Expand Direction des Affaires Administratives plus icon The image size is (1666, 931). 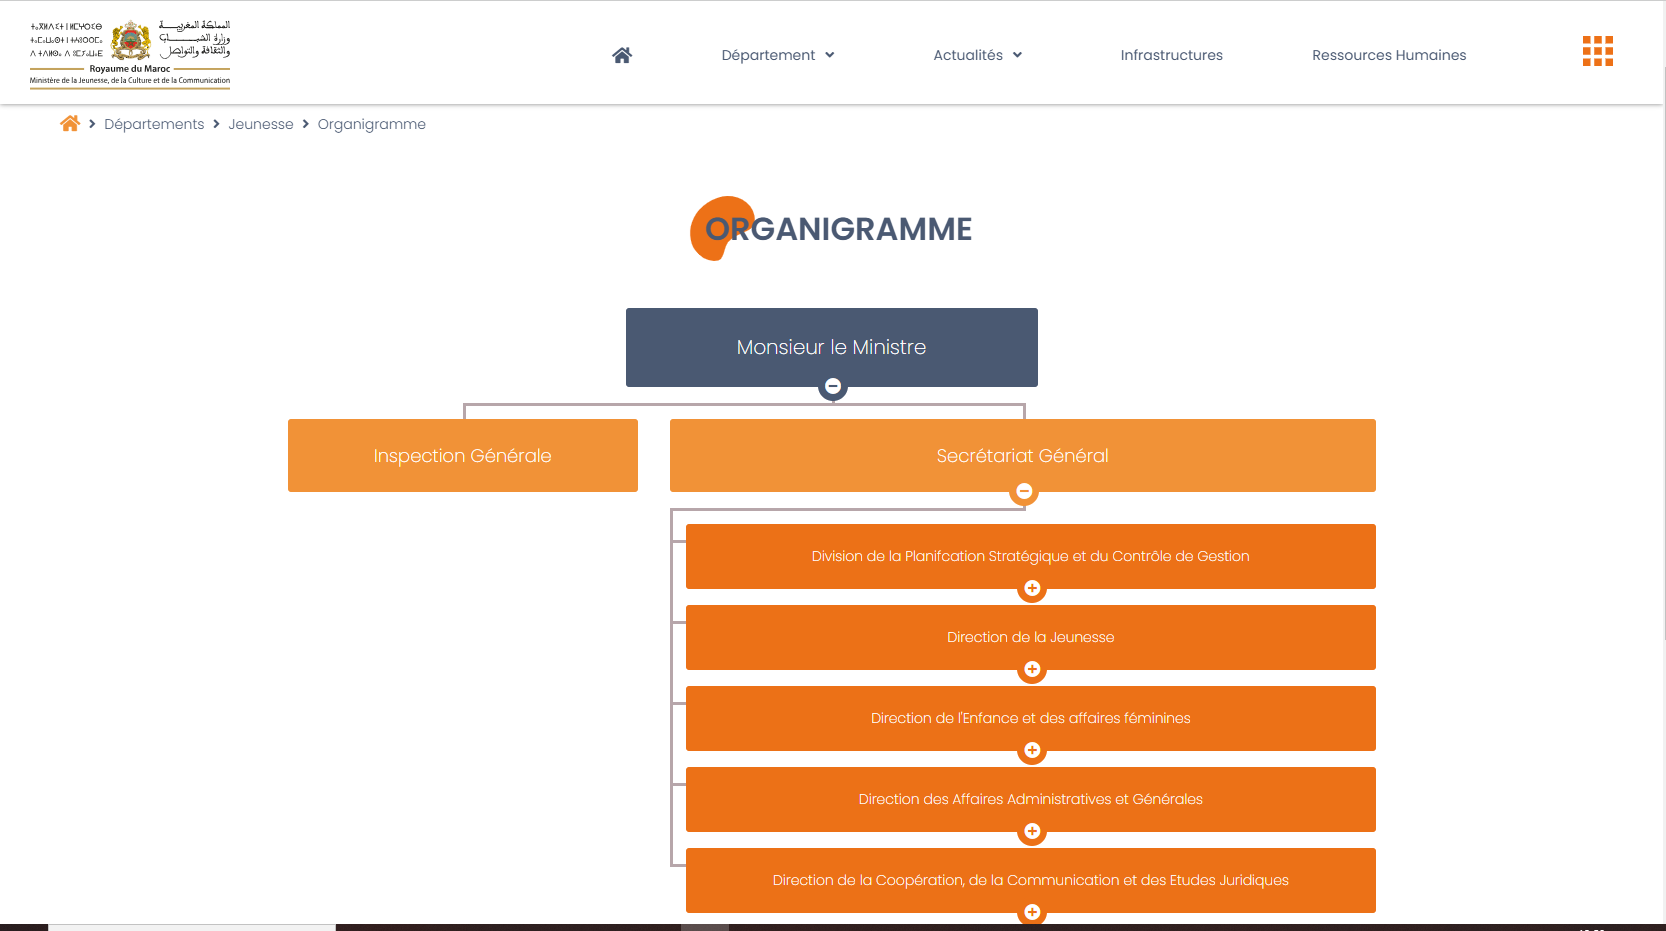tap(1032, 831)
